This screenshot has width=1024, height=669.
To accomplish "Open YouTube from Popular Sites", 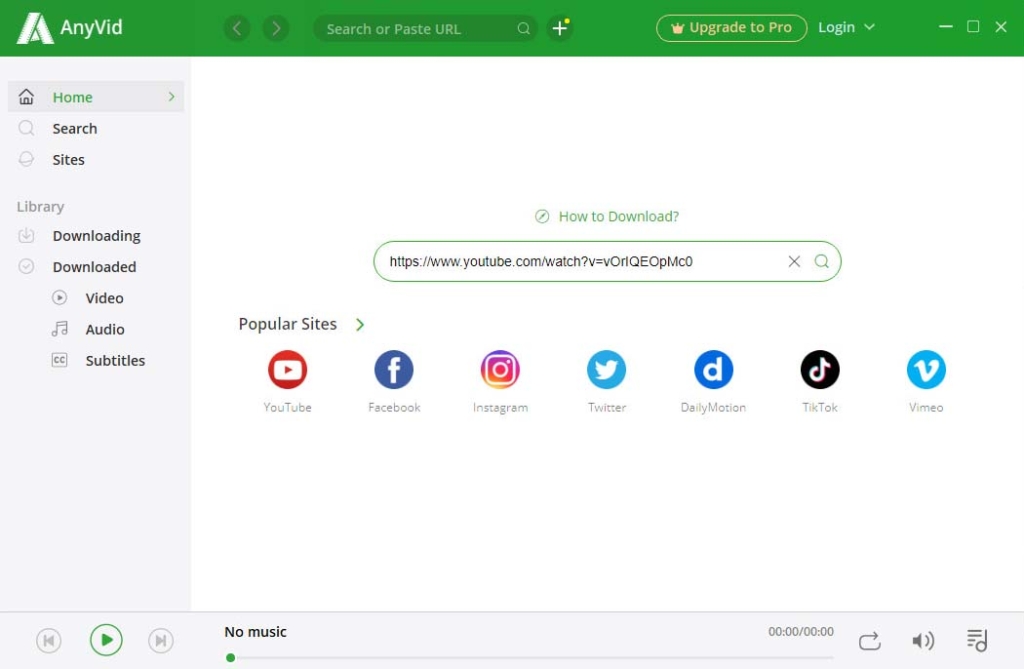I will tap(287, 368).
